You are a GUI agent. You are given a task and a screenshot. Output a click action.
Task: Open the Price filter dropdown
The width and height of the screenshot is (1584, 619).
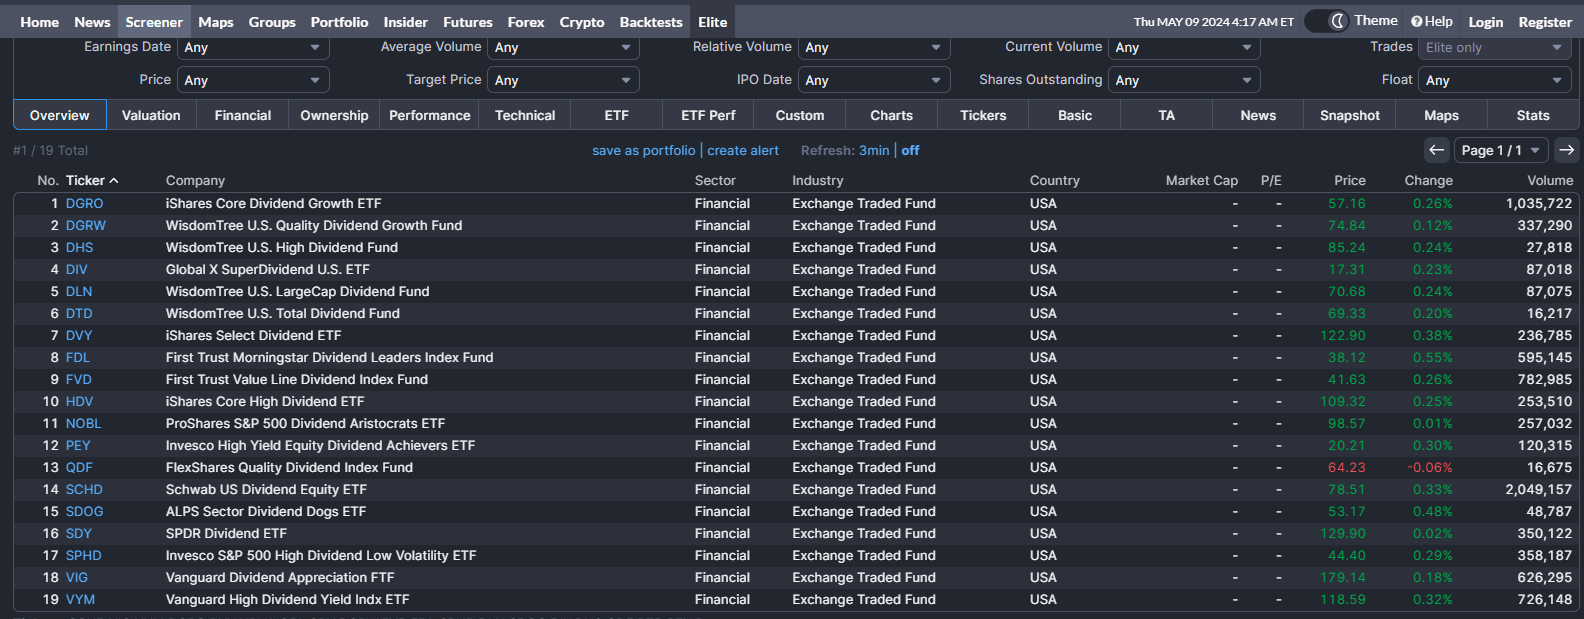(253, 80)
